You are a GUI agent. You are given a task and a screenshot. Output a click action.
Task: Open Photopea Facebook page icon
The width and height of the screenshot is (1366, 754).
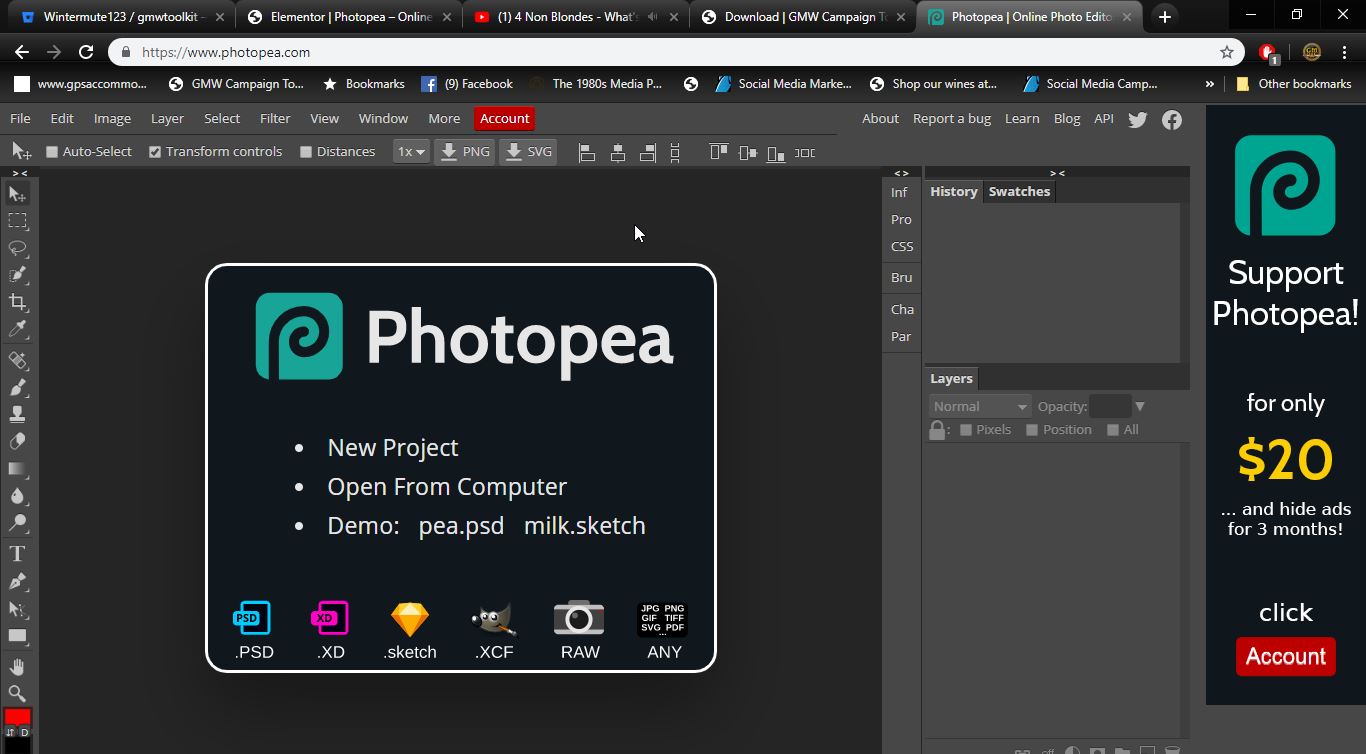tap(1172, 119)
